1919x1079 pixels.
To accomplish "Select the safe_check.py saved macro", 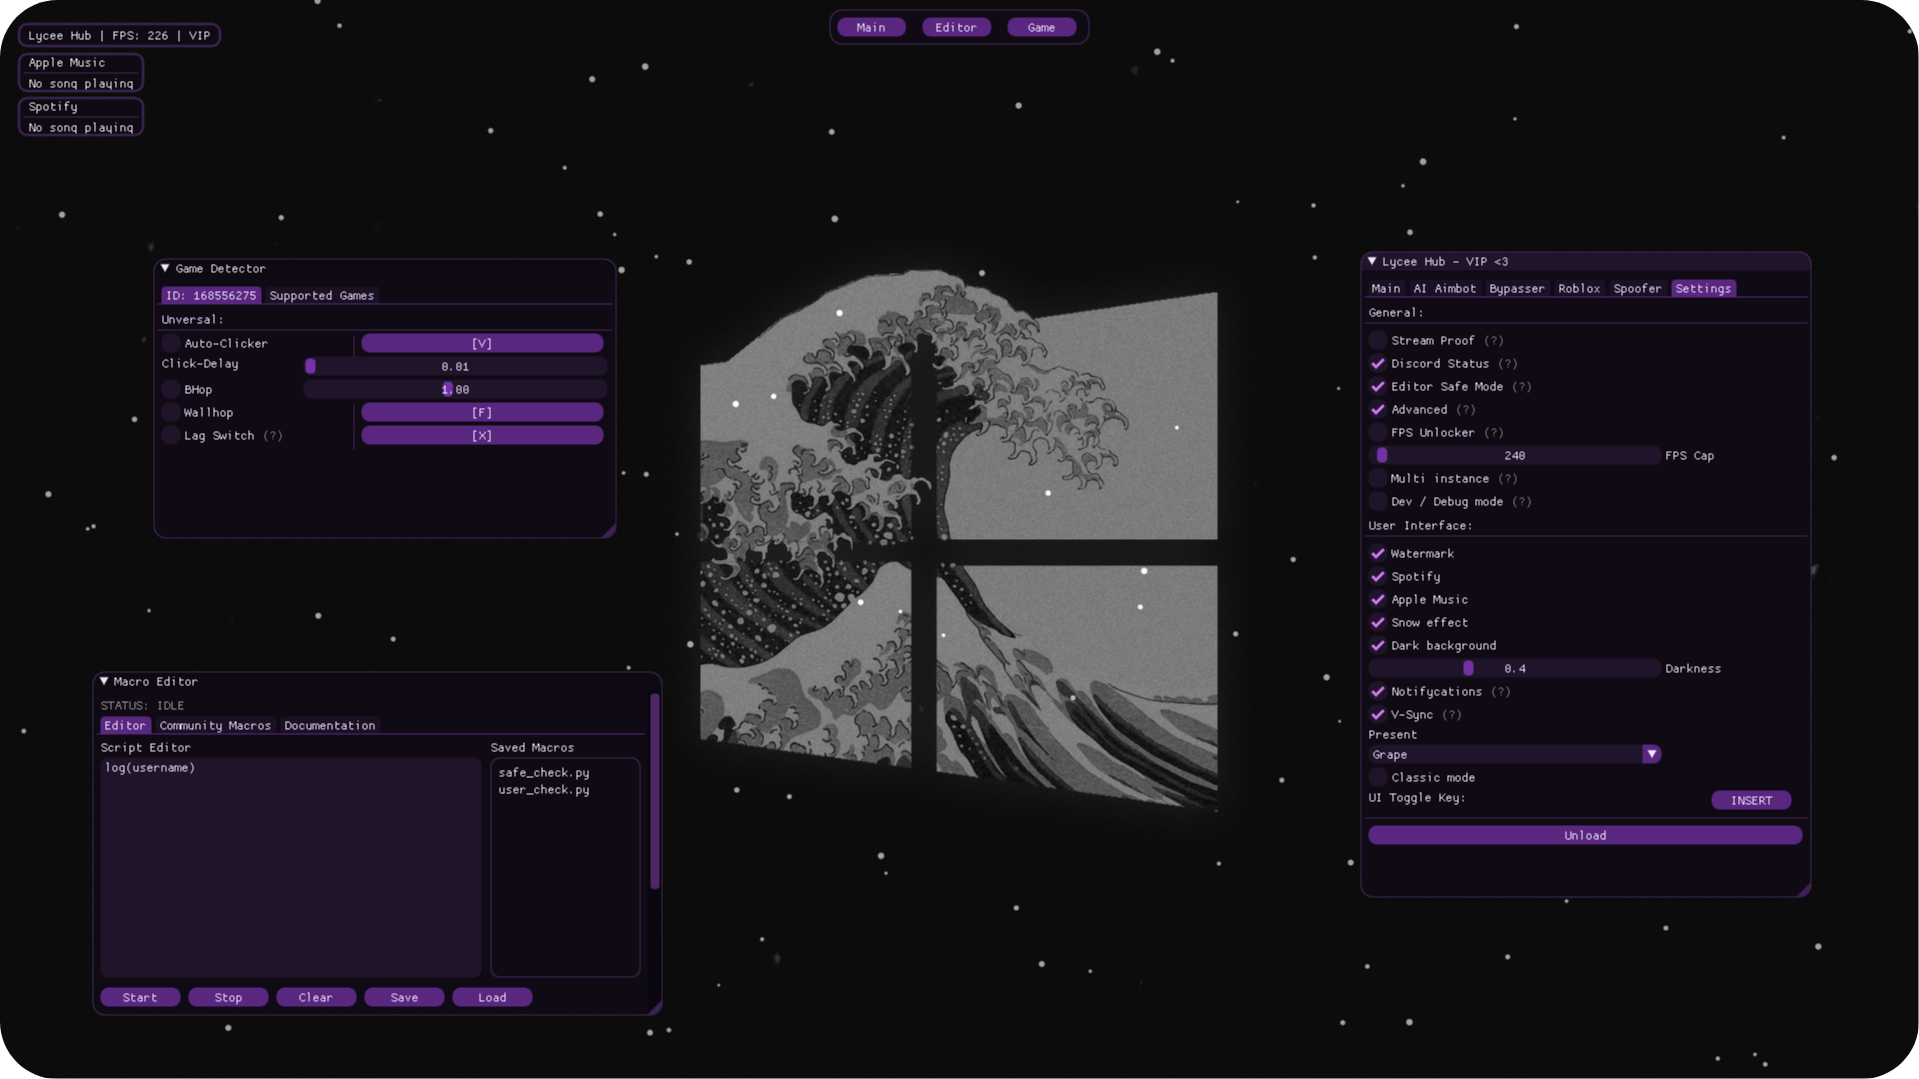I will coord(544,772).
